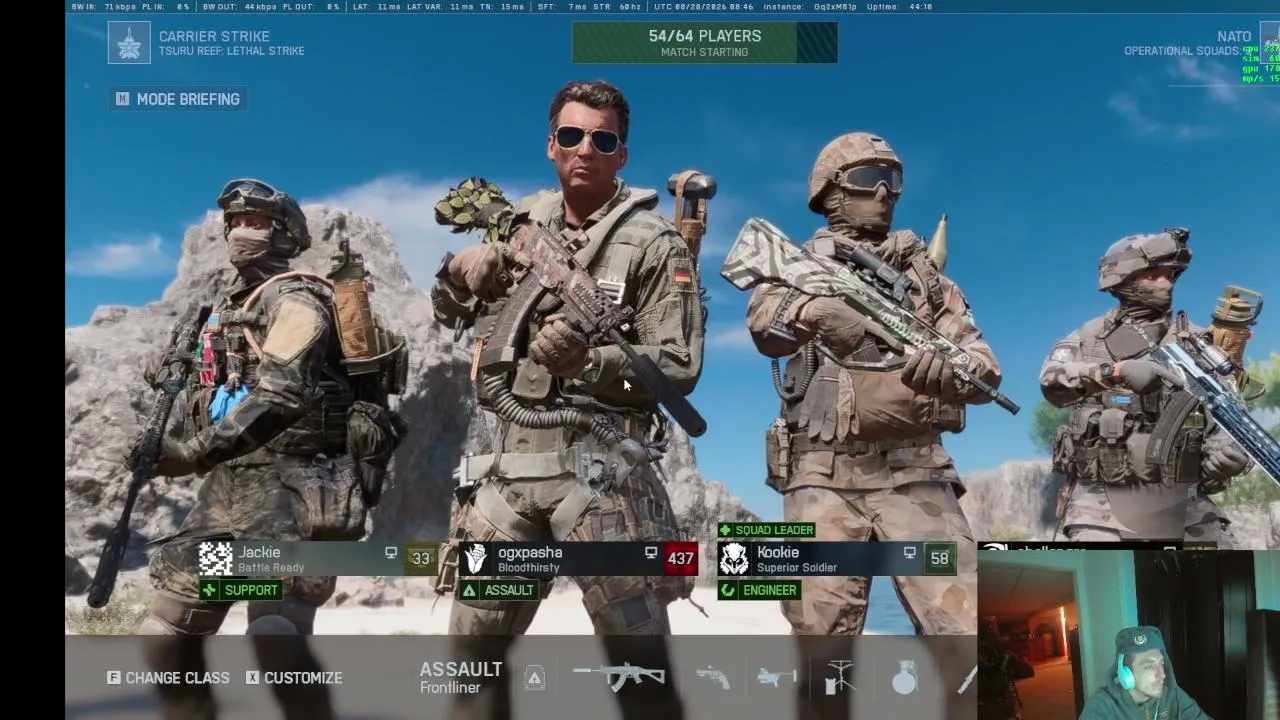Click the M key icon beside Mode Briefing
1280x720 pixels.
click(123, 99)
